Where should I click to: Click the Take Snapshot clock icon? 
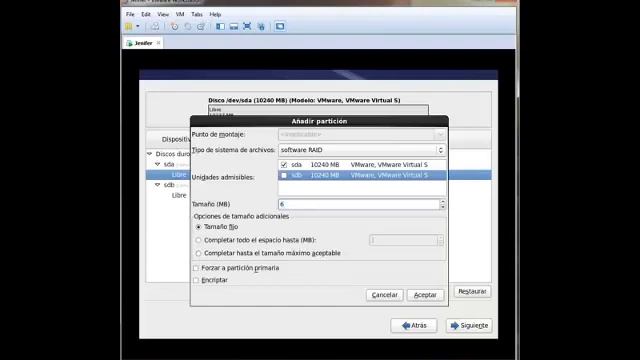coord(174,27)
